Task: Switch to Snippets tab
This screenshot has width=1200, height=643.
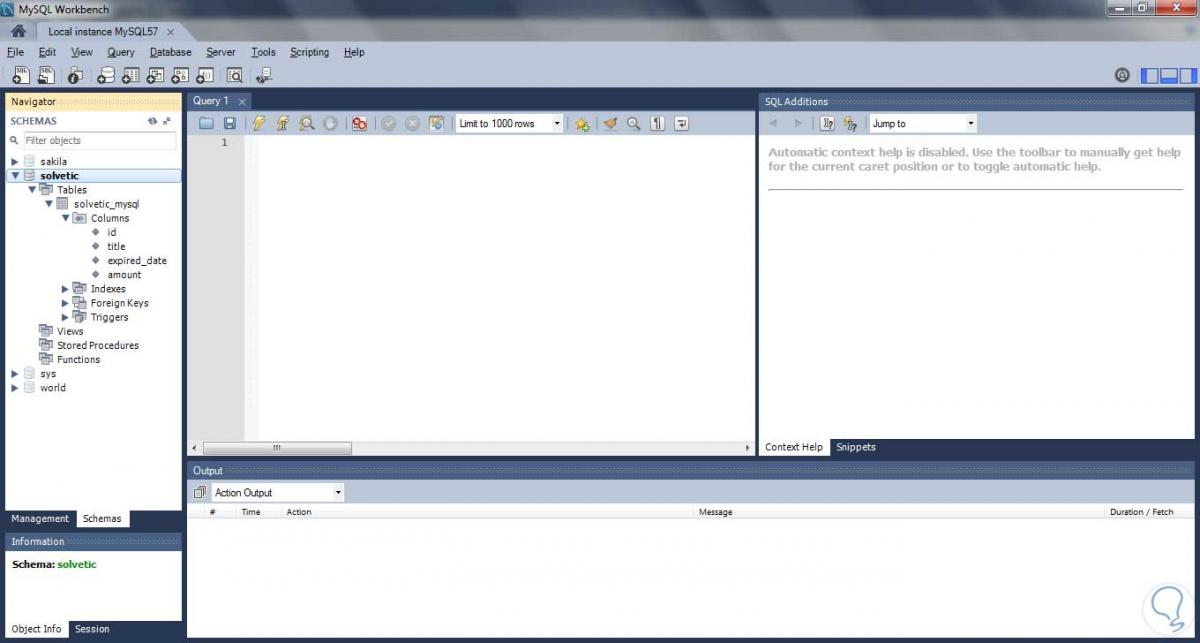Action: coord(855,447)
